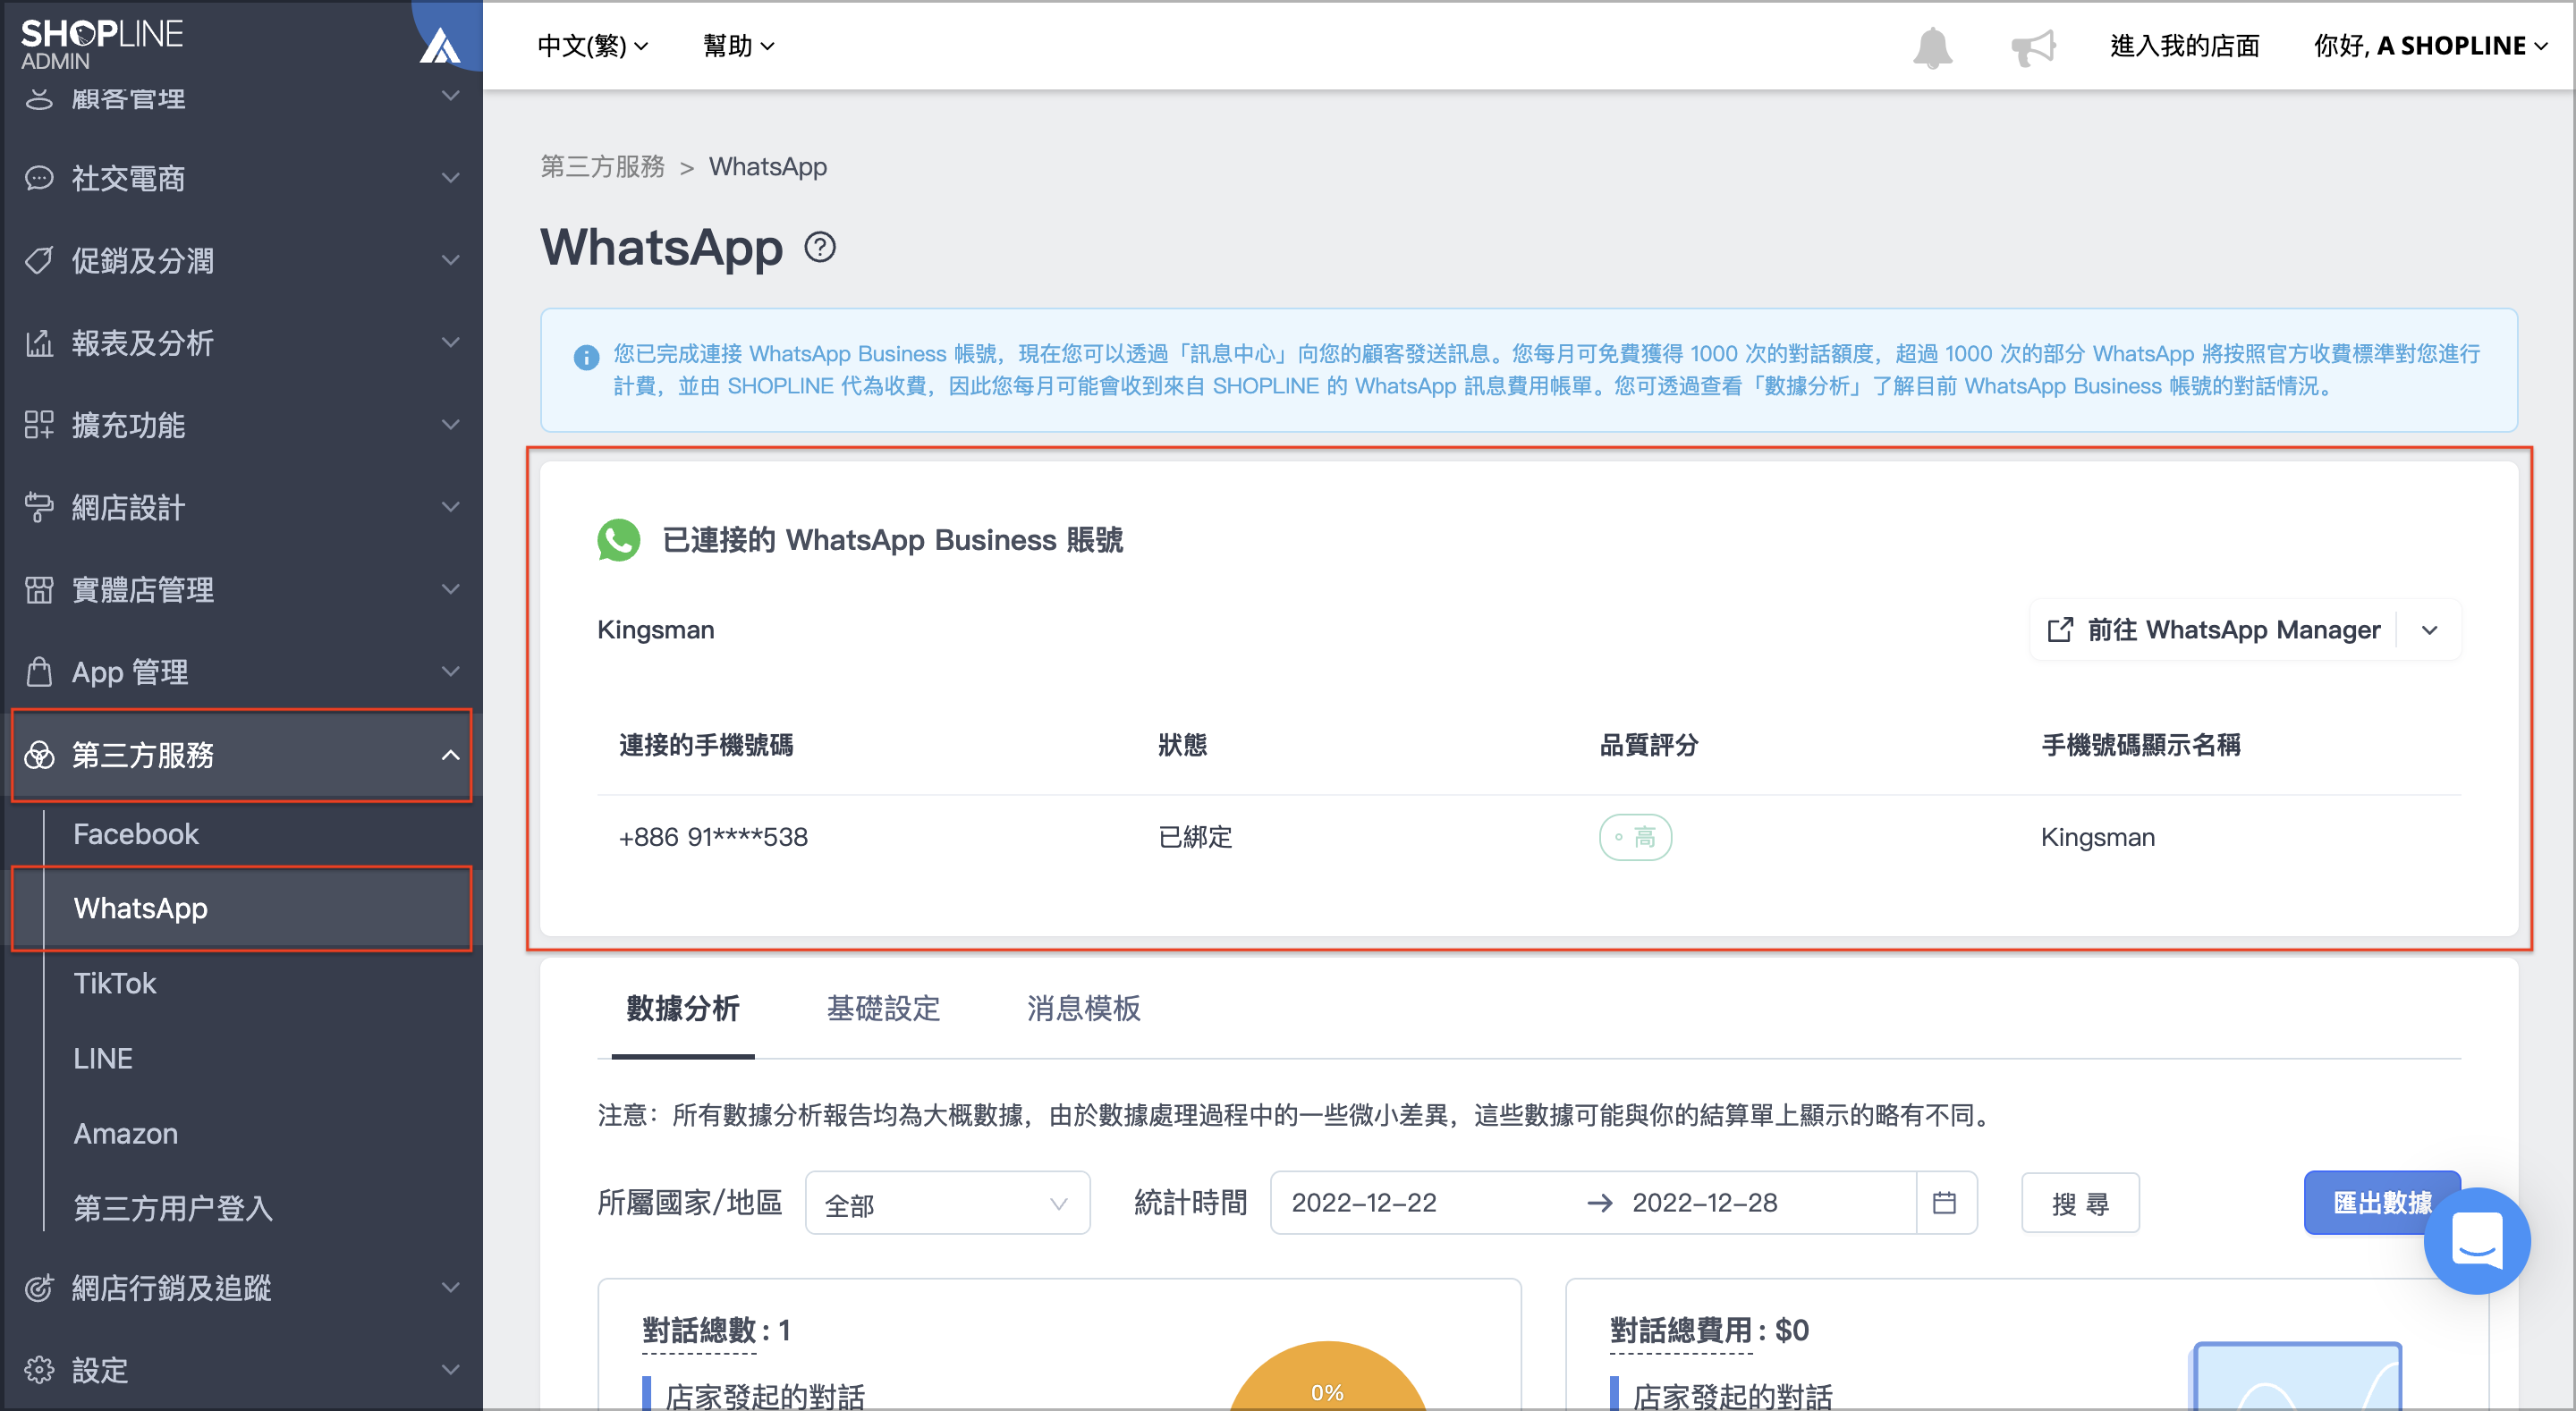Click the end date 2022-12-28 field

point(1705,1203)
